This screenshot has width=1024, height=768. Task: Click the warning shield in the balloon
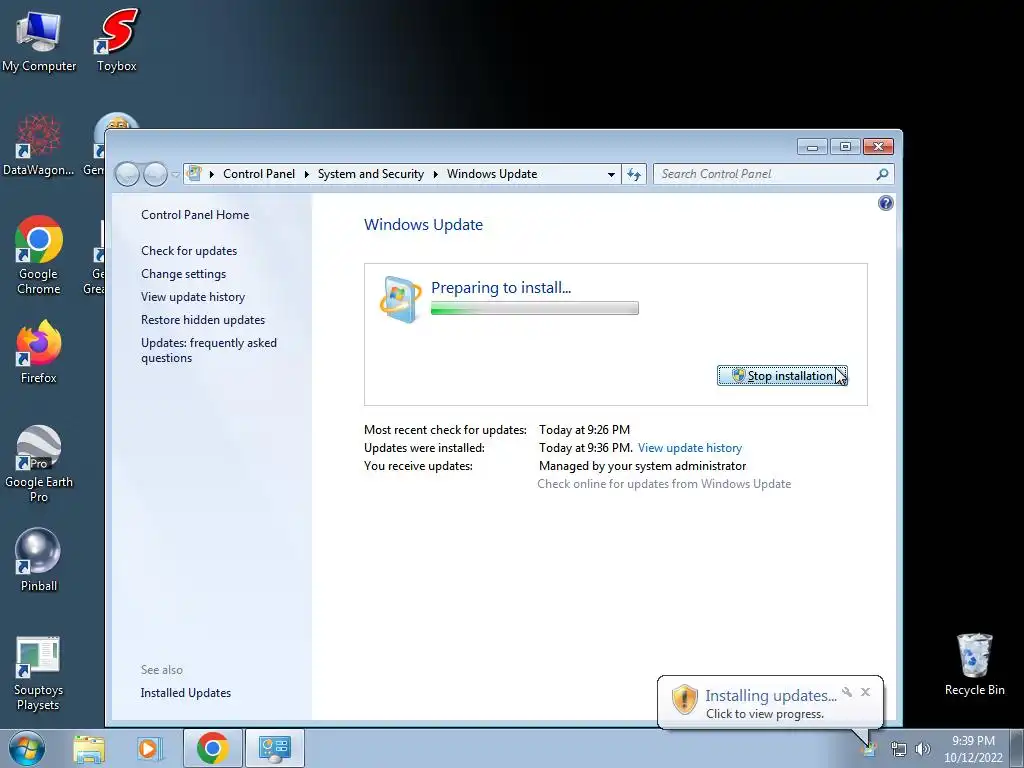[684, 699]
